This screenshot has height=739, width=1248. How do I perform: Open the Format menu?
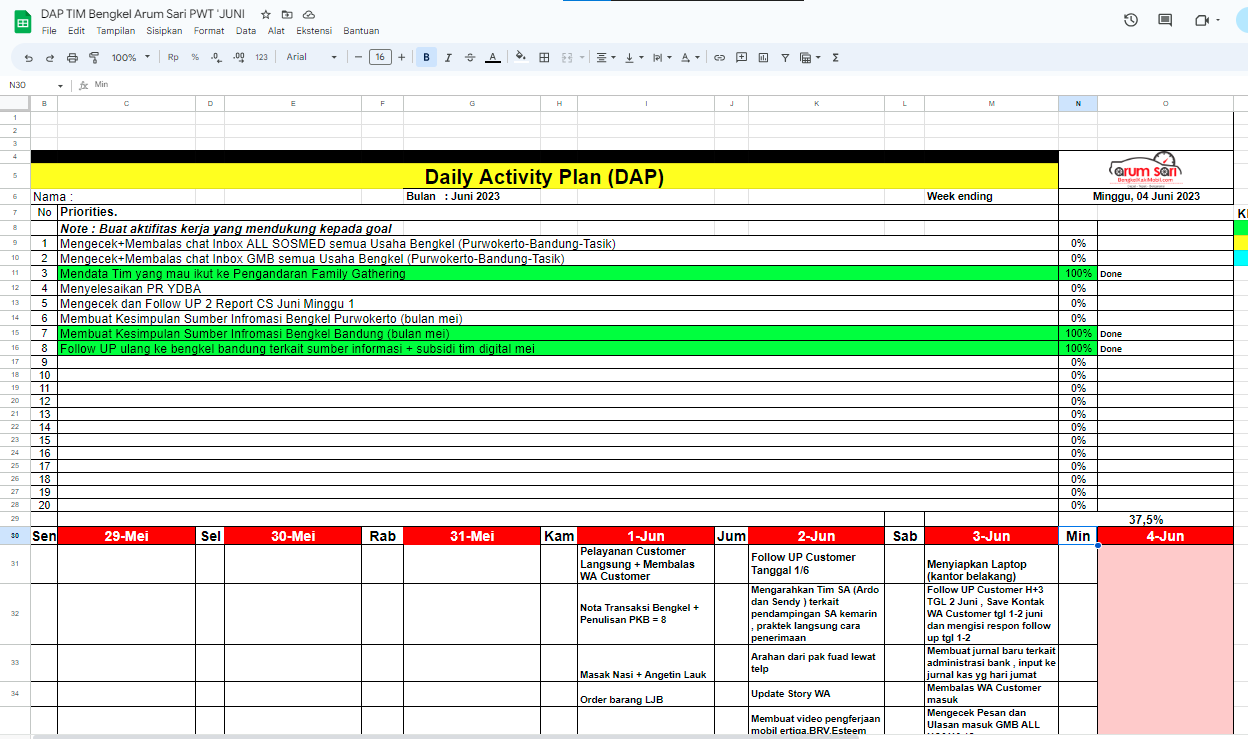tap(209, 31)
